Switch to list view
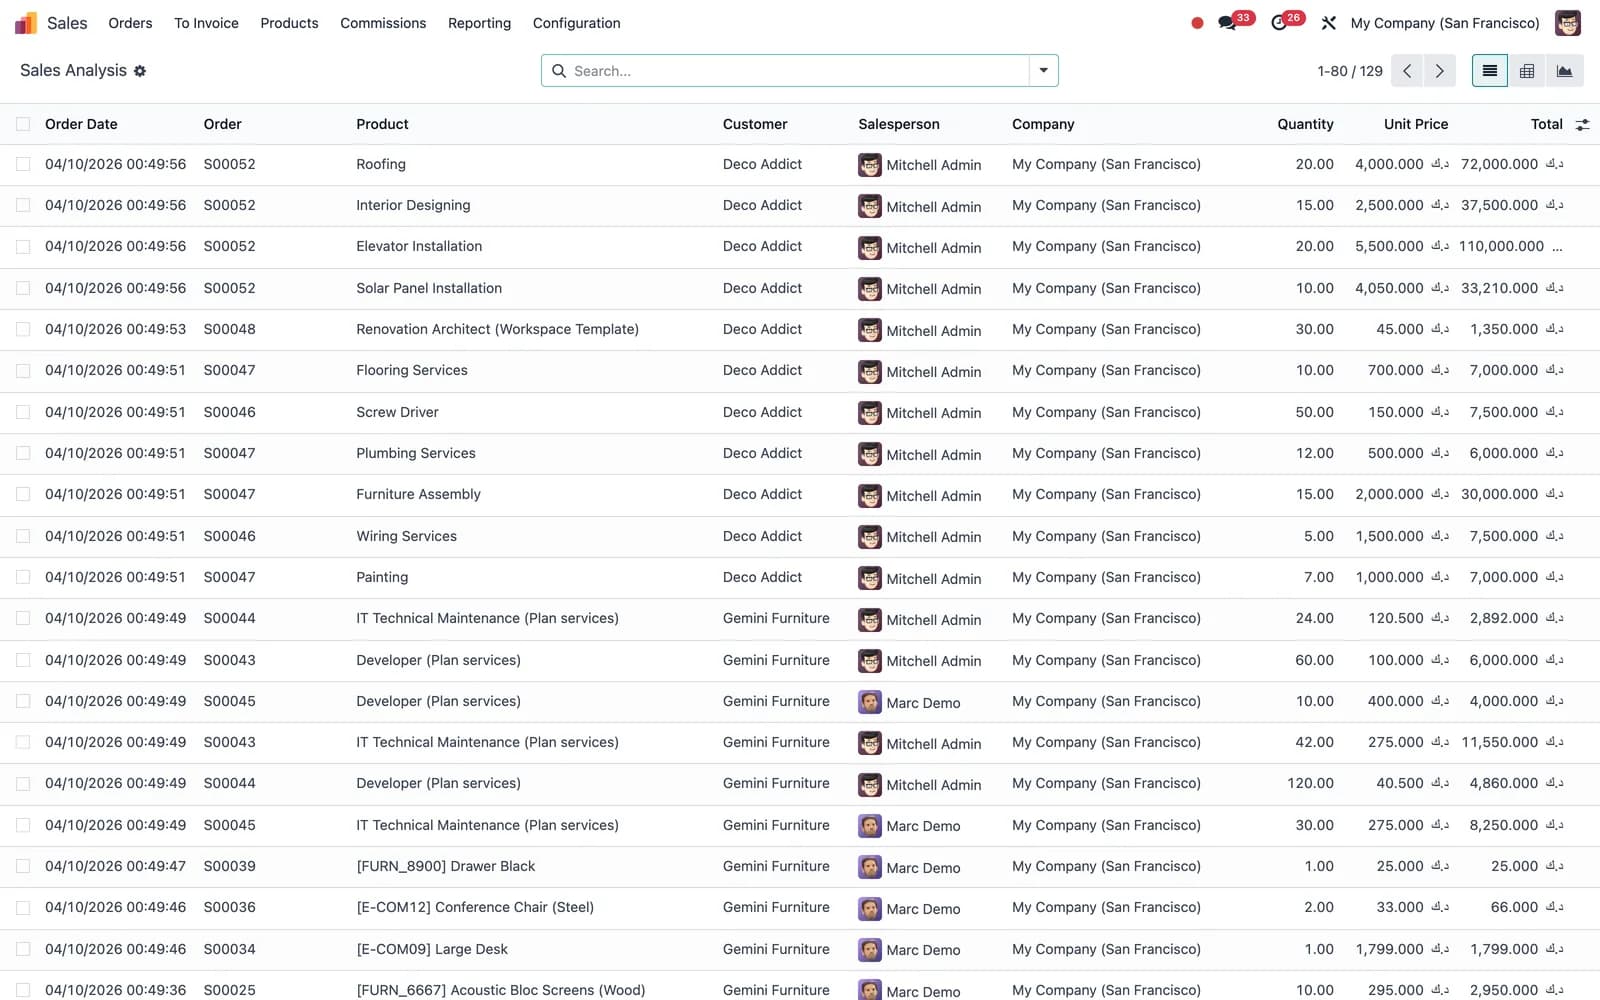1600x1000 pixels. point(1490,71)
